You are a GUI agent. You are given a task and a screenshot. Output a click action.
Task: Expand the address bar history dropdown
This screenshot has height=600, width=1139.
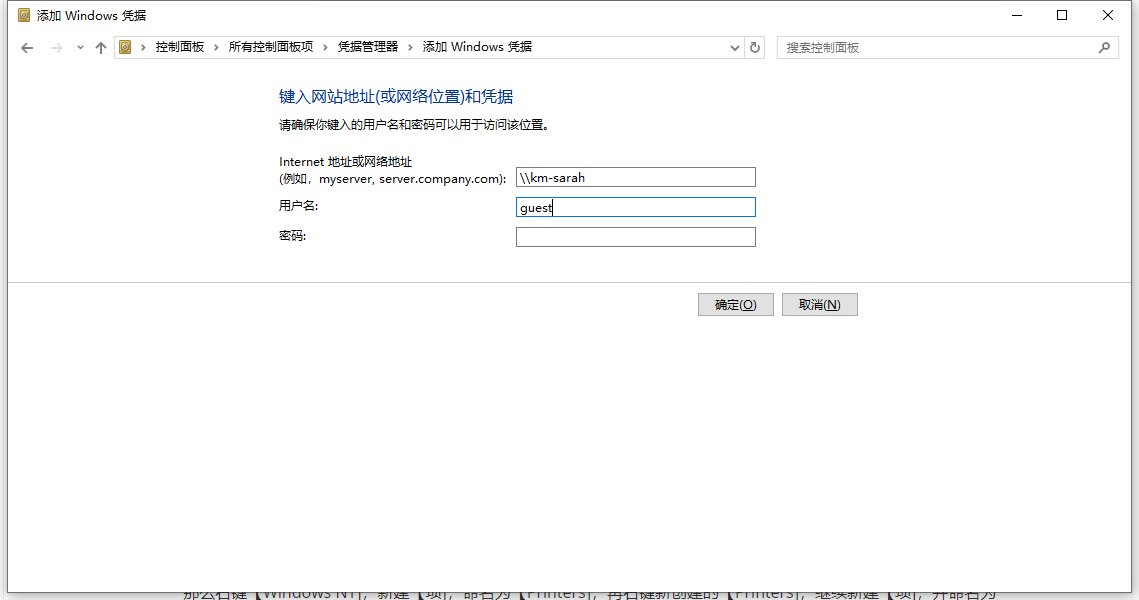click(734, 48)
